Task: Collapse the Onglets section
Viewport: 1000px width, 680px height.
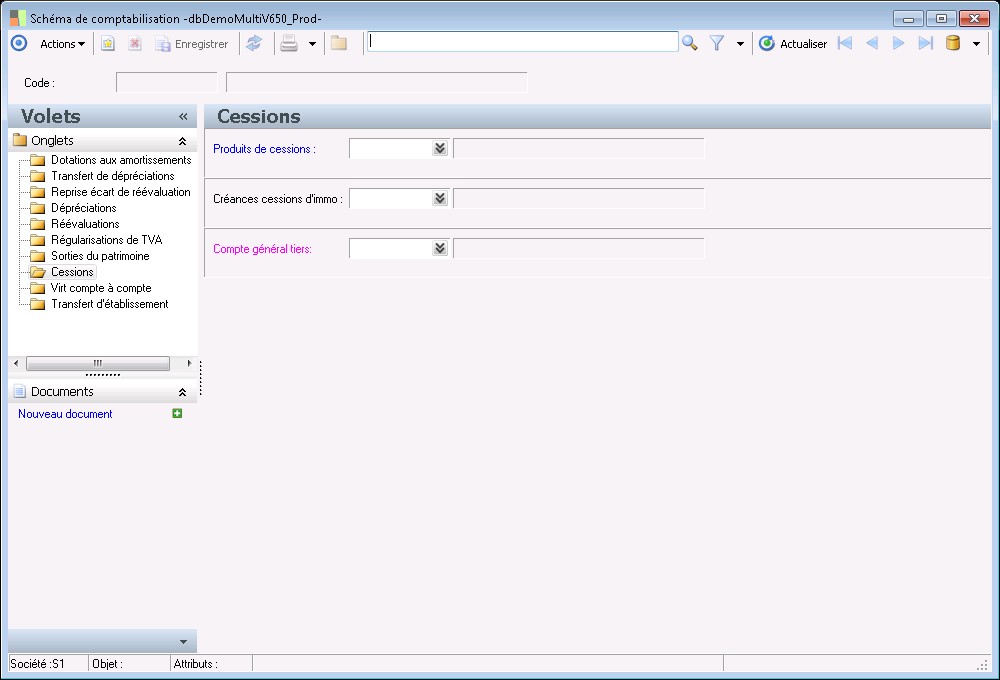Action: (182, 141)
